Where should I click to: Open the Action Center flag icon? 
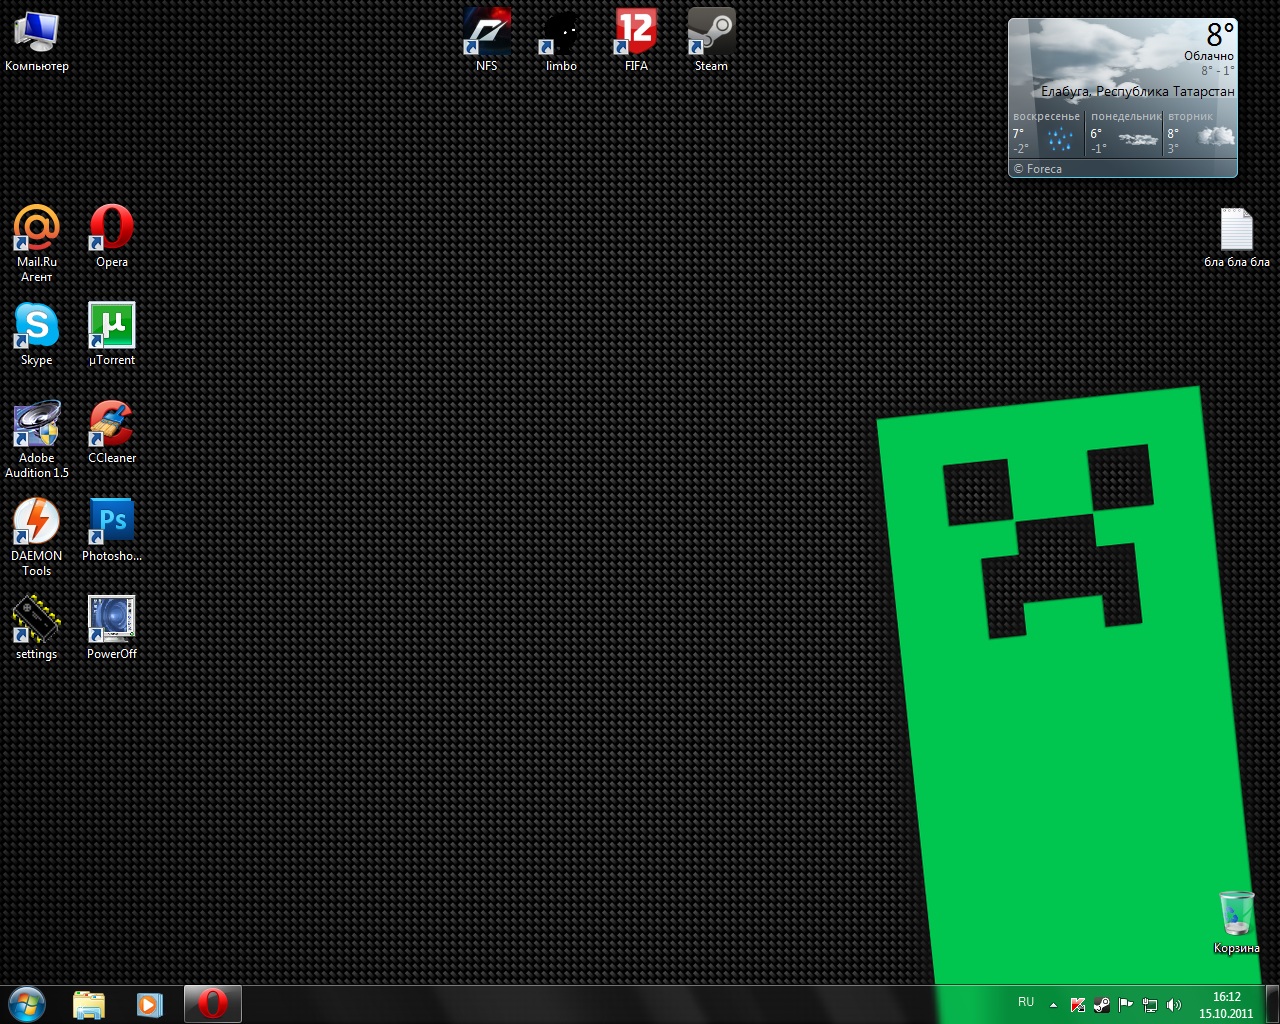tap(1126, 1005)
